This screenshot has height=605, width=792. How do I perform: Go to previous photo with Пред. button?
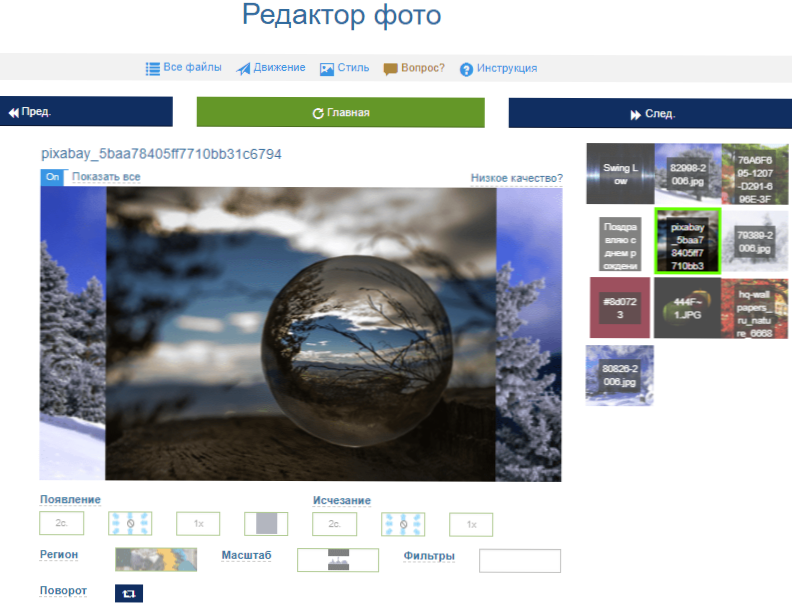[86, 112]
